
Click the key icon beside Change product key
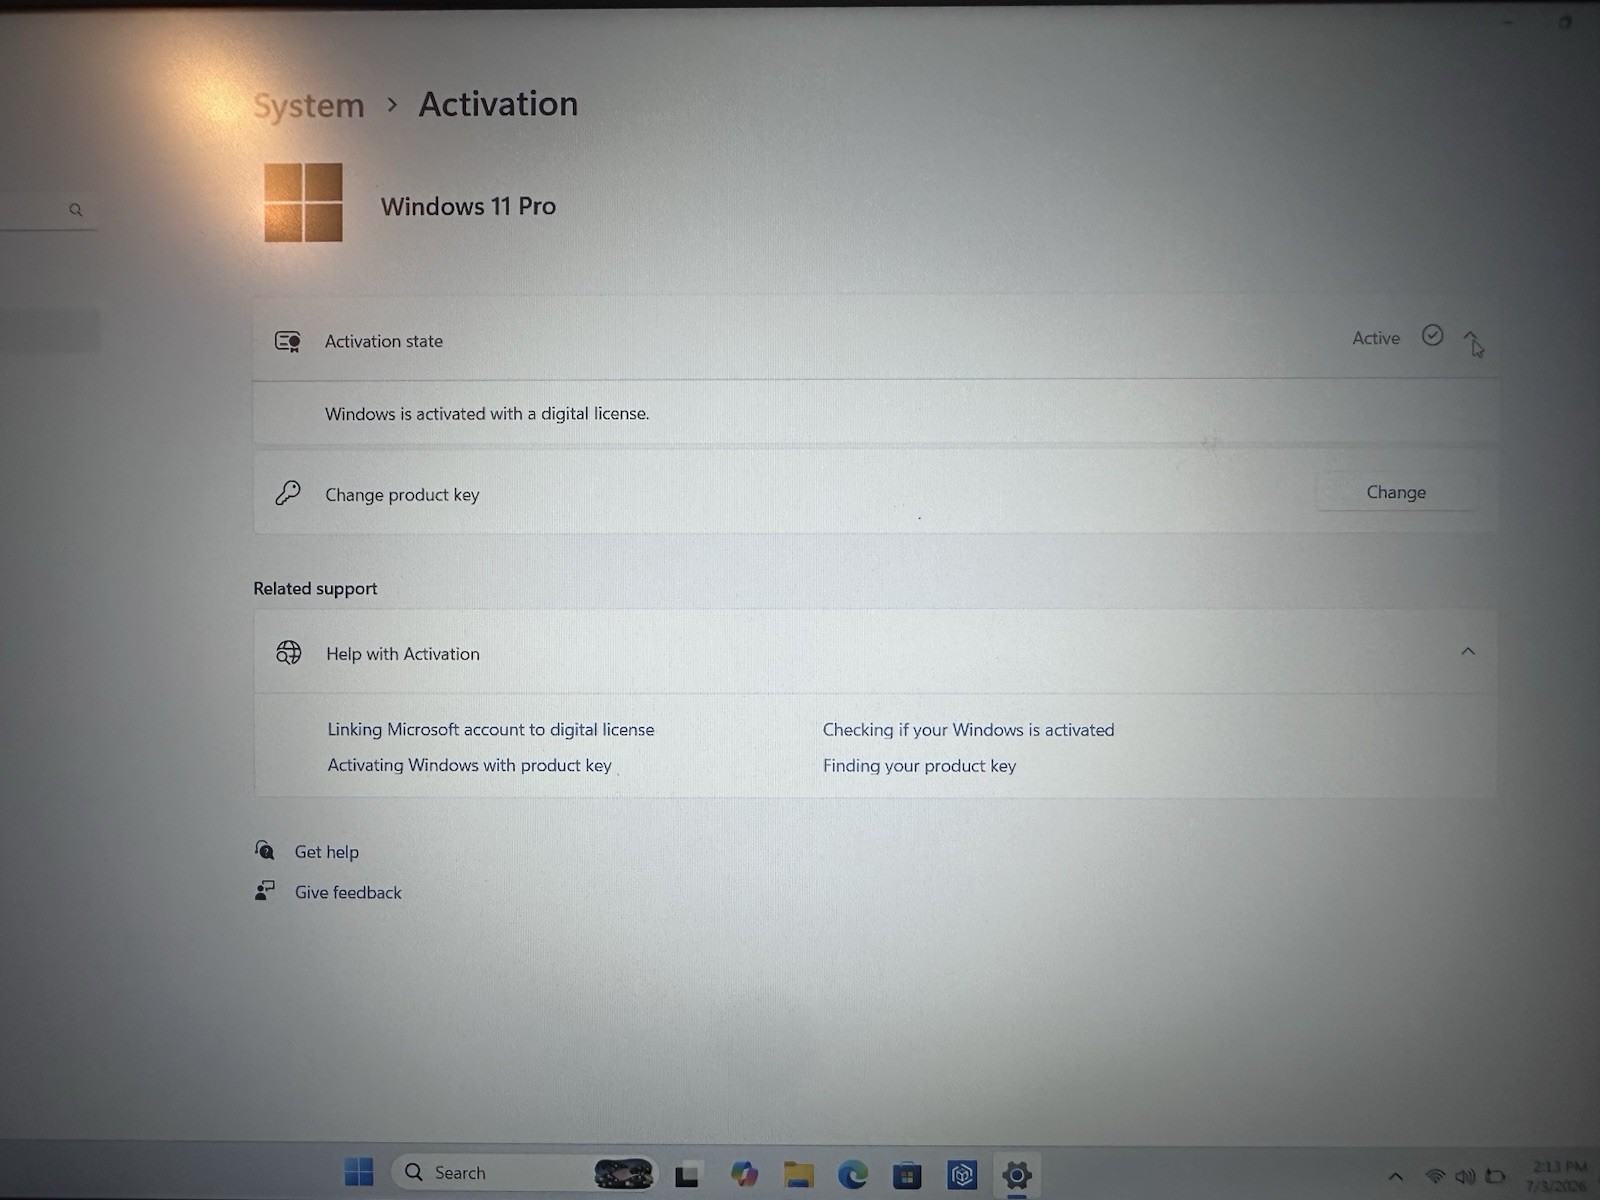(288, 493)
